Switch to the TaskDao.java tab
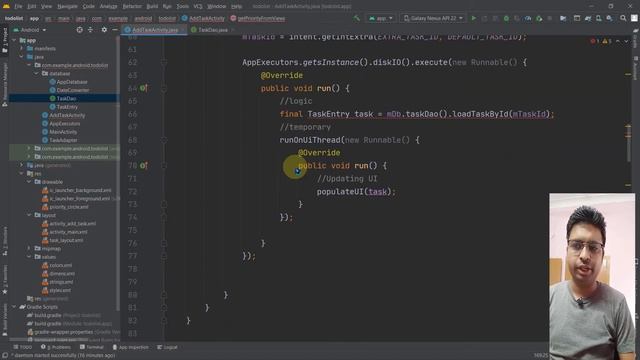Viewport: 640px width, 360px height. (212, 30)
